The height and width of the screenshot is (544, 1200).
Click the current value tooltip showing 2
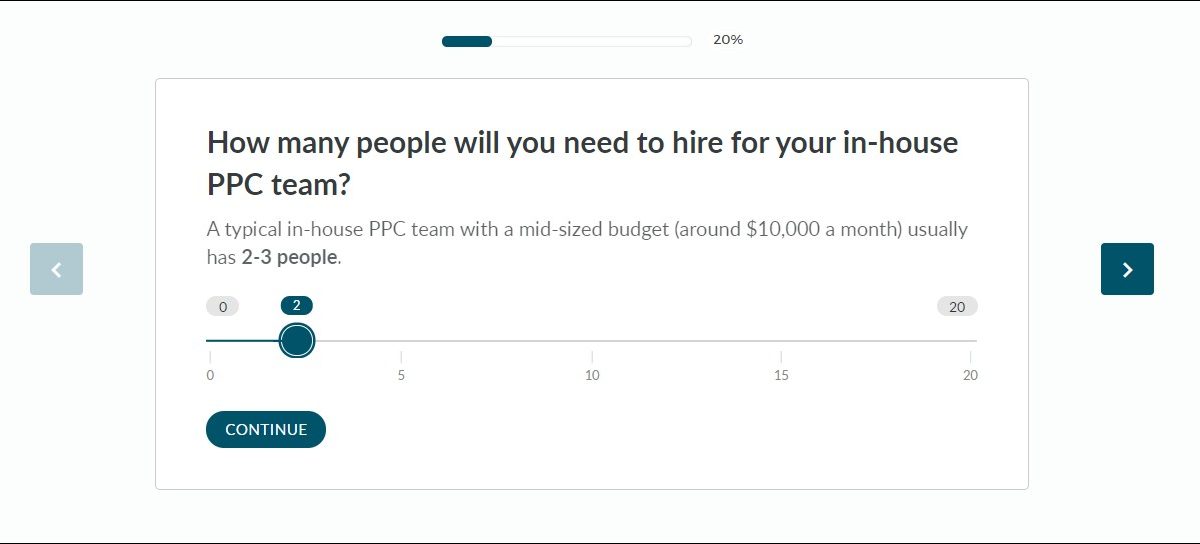click(296, 306)
